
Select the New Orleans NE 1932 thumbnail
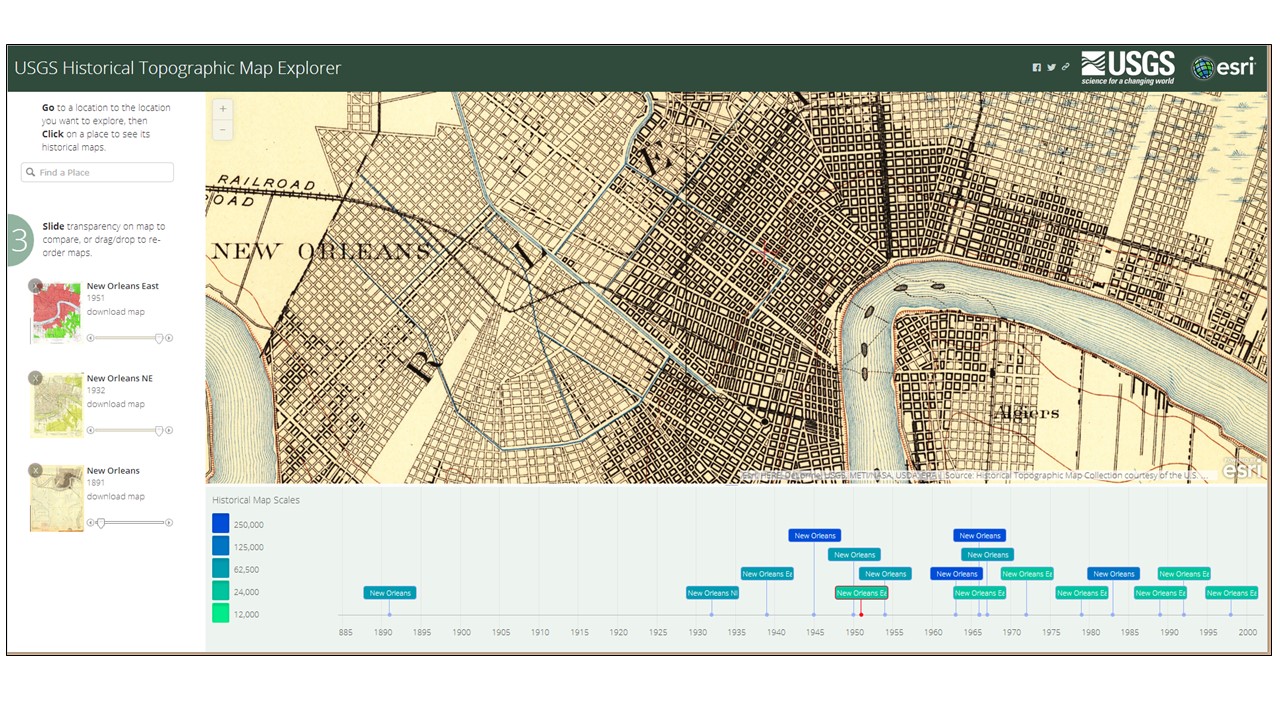[56, 405]
